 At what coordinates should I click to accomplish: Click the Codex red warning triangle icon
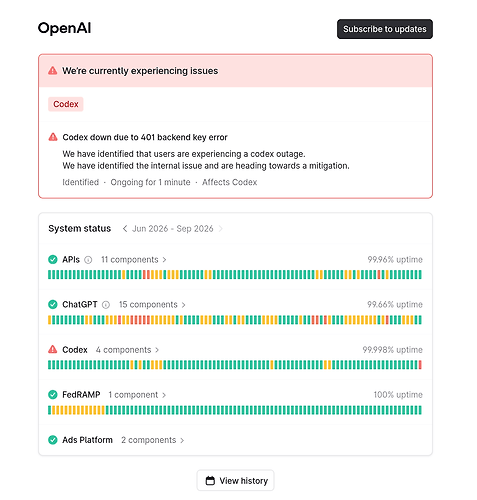(x=53, y=349)
